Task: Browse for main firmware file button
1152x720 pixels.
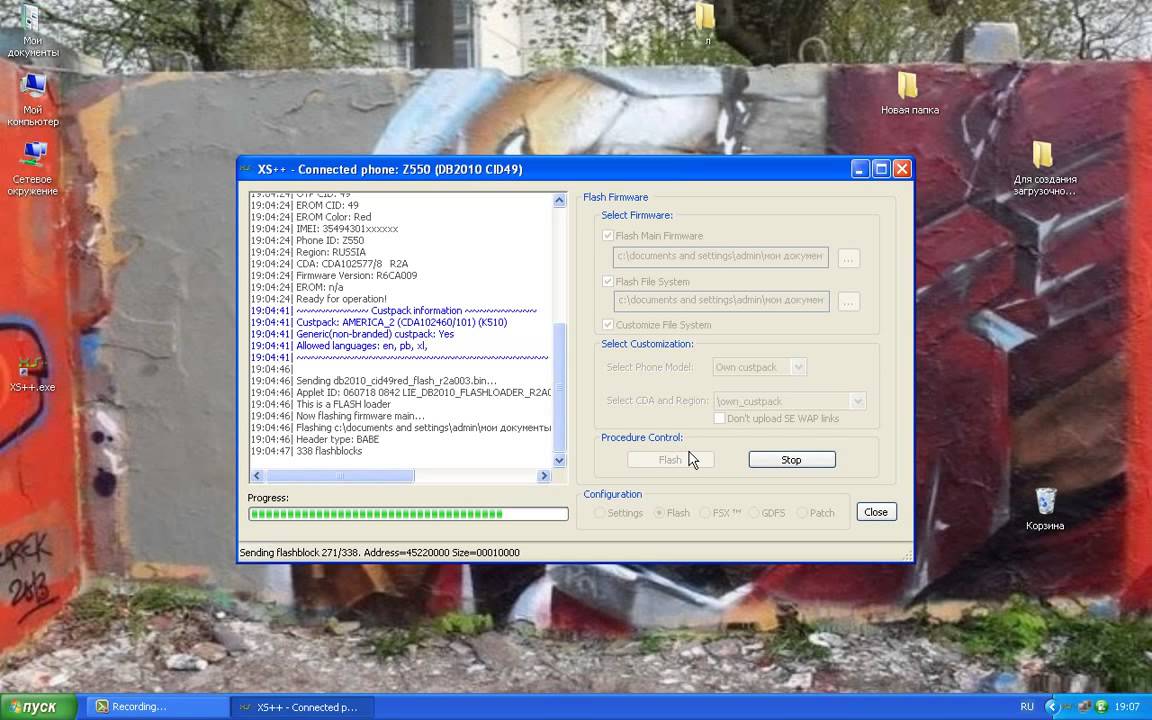Action: [x=849, y=259]
